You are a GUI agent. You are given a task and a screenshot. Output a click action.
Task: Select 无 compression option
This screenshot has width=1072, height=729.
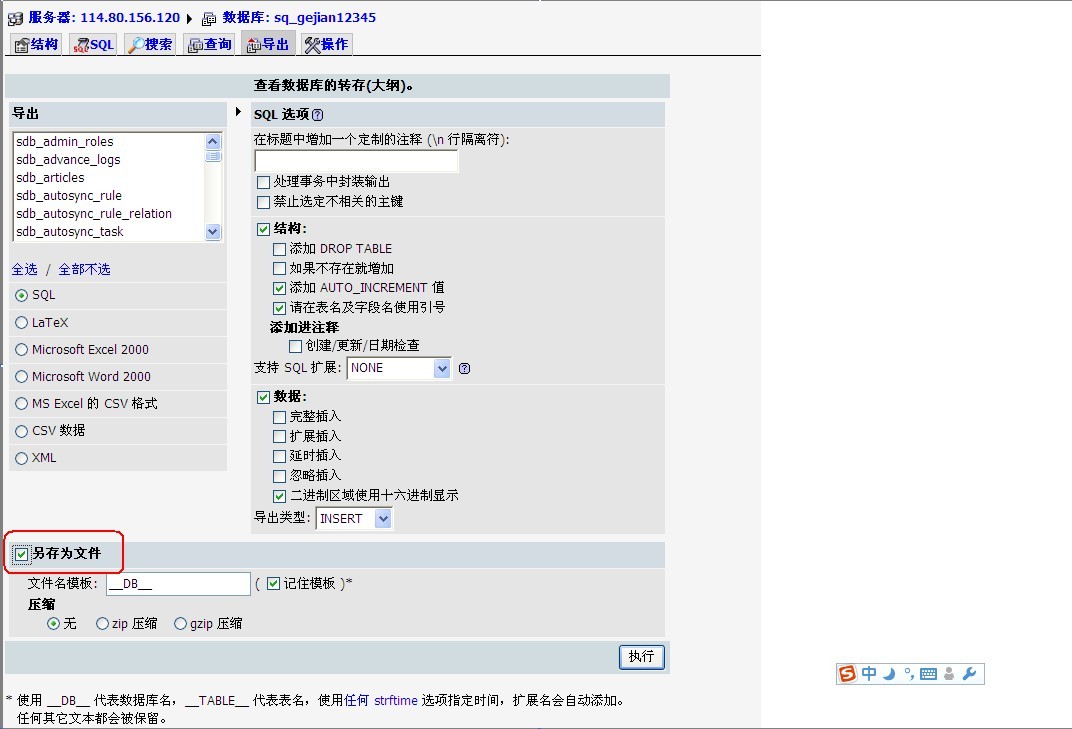click(53, 624)
